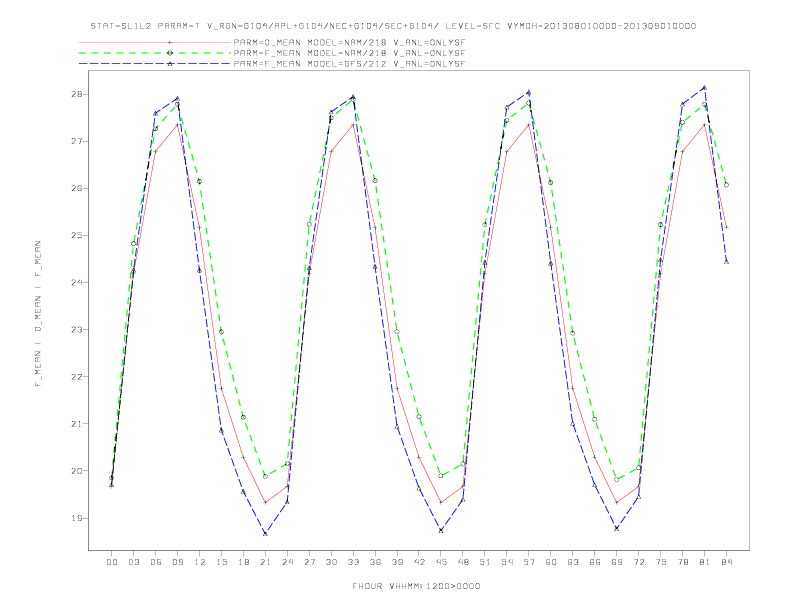The height and width of the screenshot is (612, 792).
Task: Click y-axis tick label 27
Action: [x=77, y=141]
